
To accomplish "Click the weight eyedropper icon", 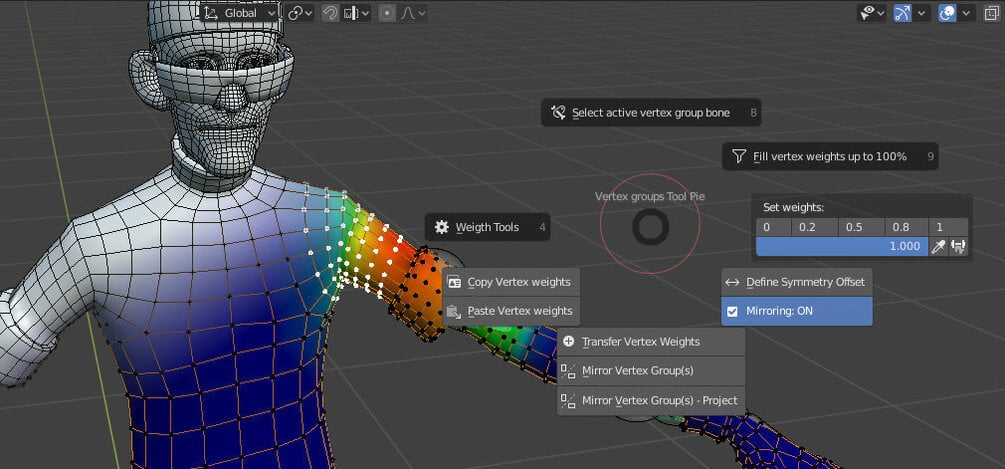I will (938, 247).
